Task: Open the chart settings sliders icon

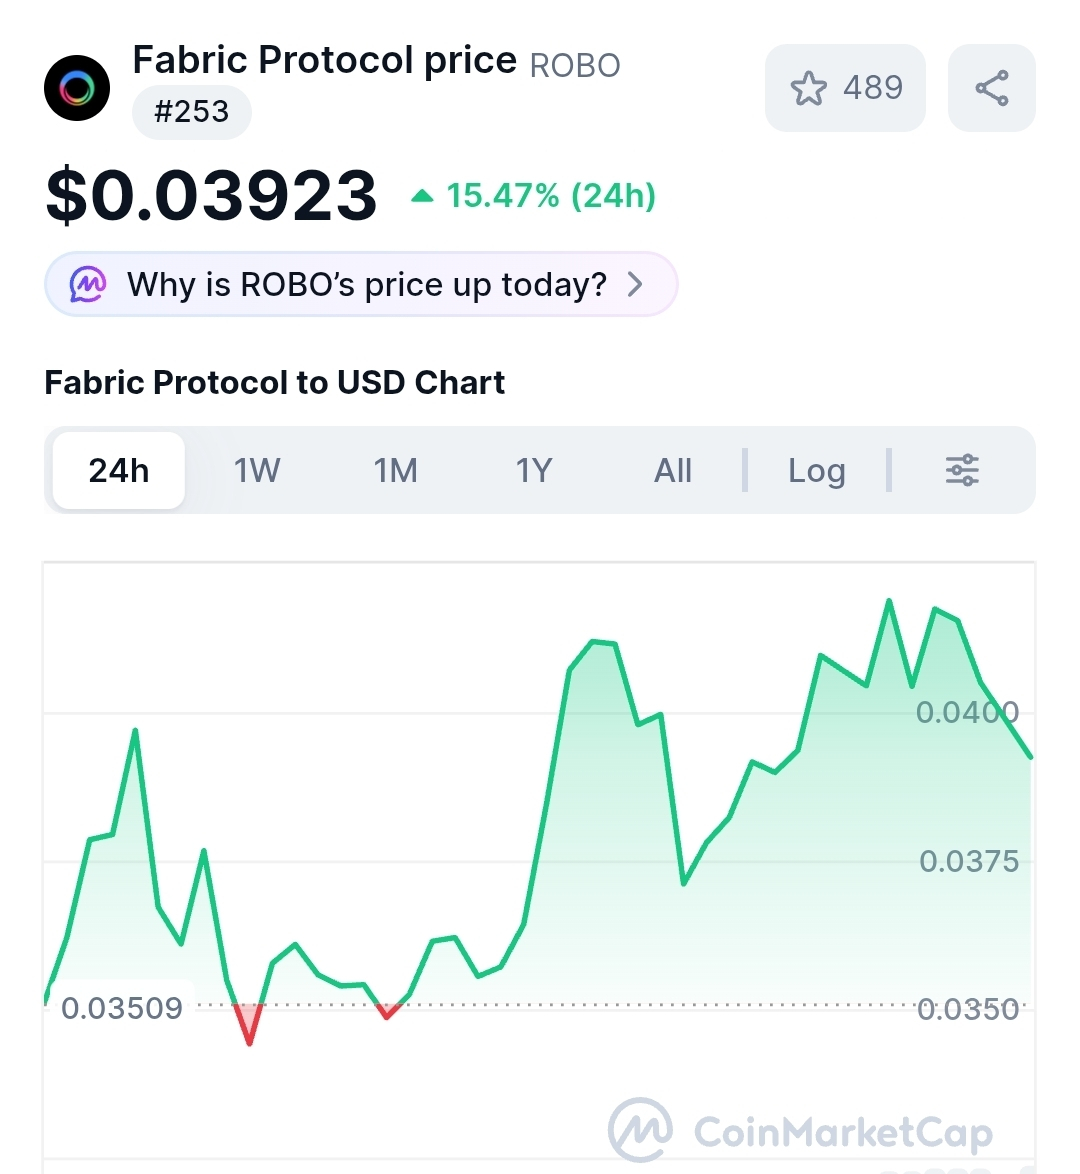Action: 962,470
